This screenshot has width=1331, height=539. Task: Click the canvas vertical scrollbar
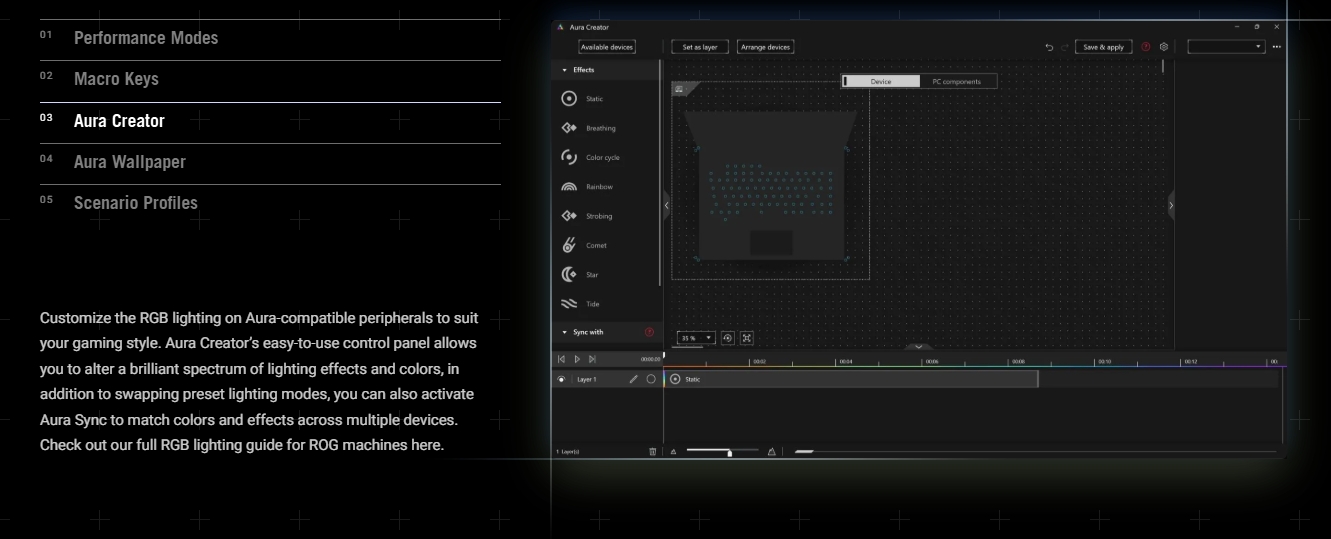coord(1162,67)
